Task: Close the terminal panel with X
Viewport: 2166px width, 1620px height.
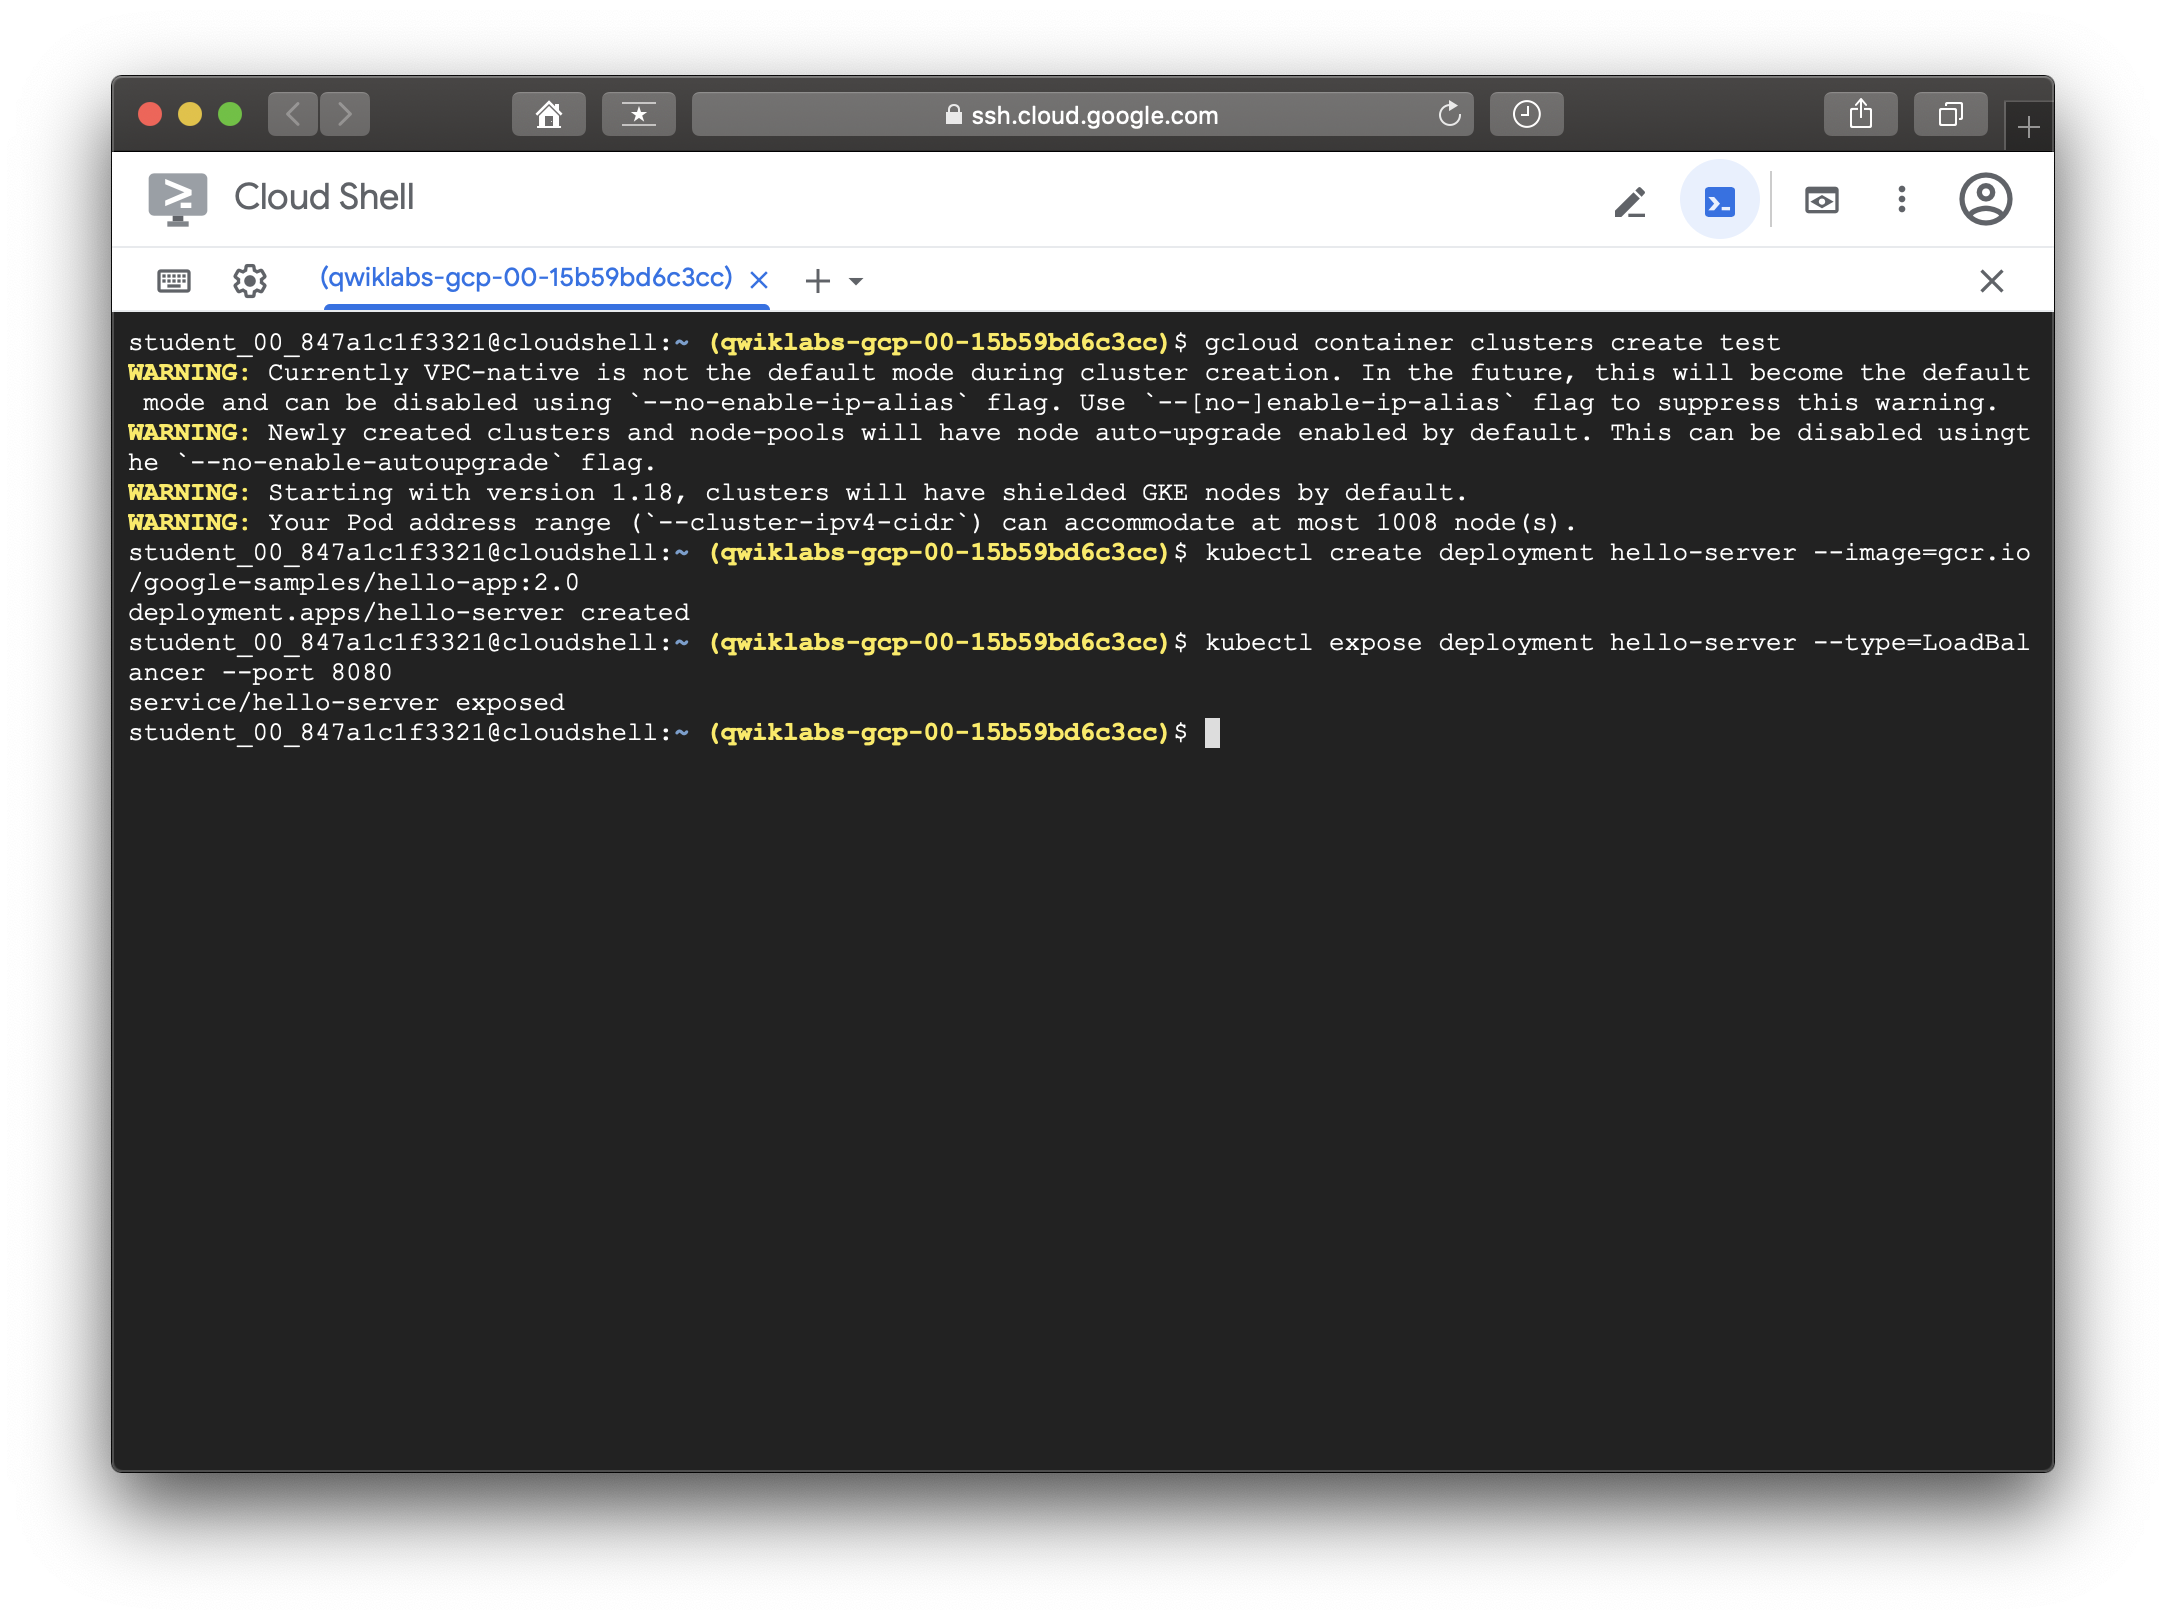Action: pos(1991,281)
